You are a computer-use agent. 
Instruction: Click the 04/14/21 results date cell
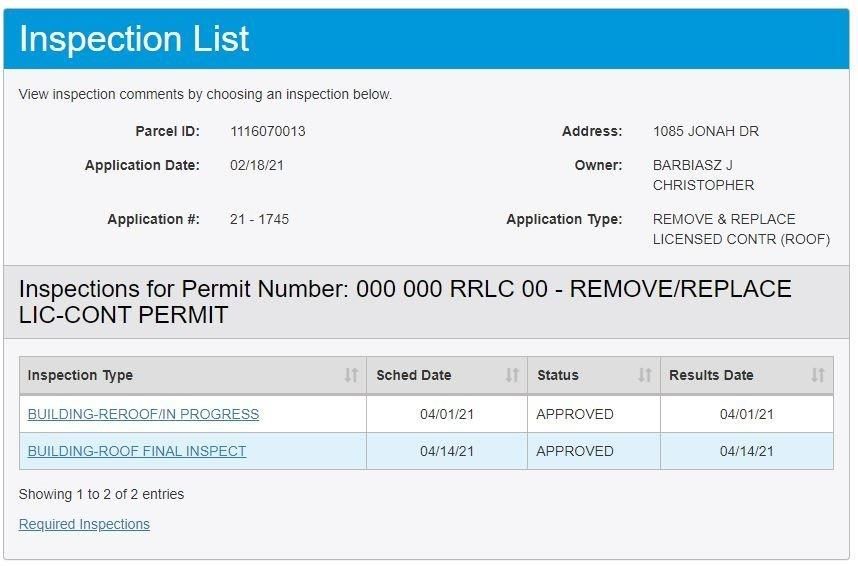click(747, 451)
